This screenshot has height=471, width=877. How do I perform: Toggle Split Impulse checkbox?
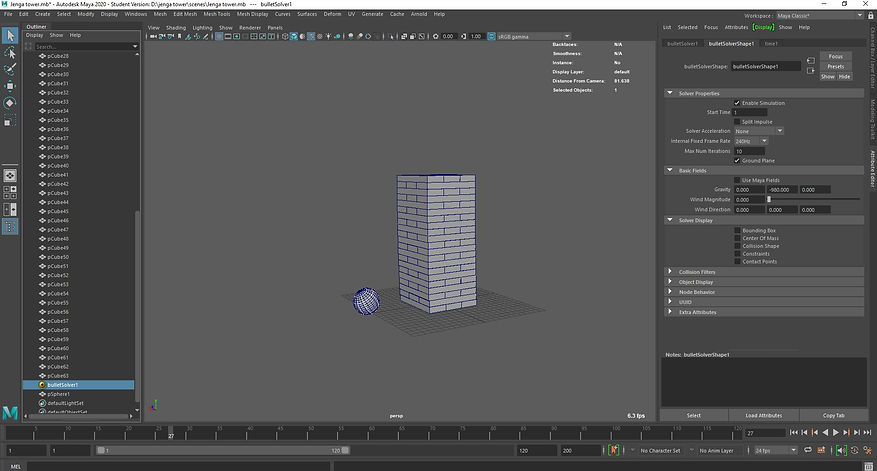[x=737, y=121]
